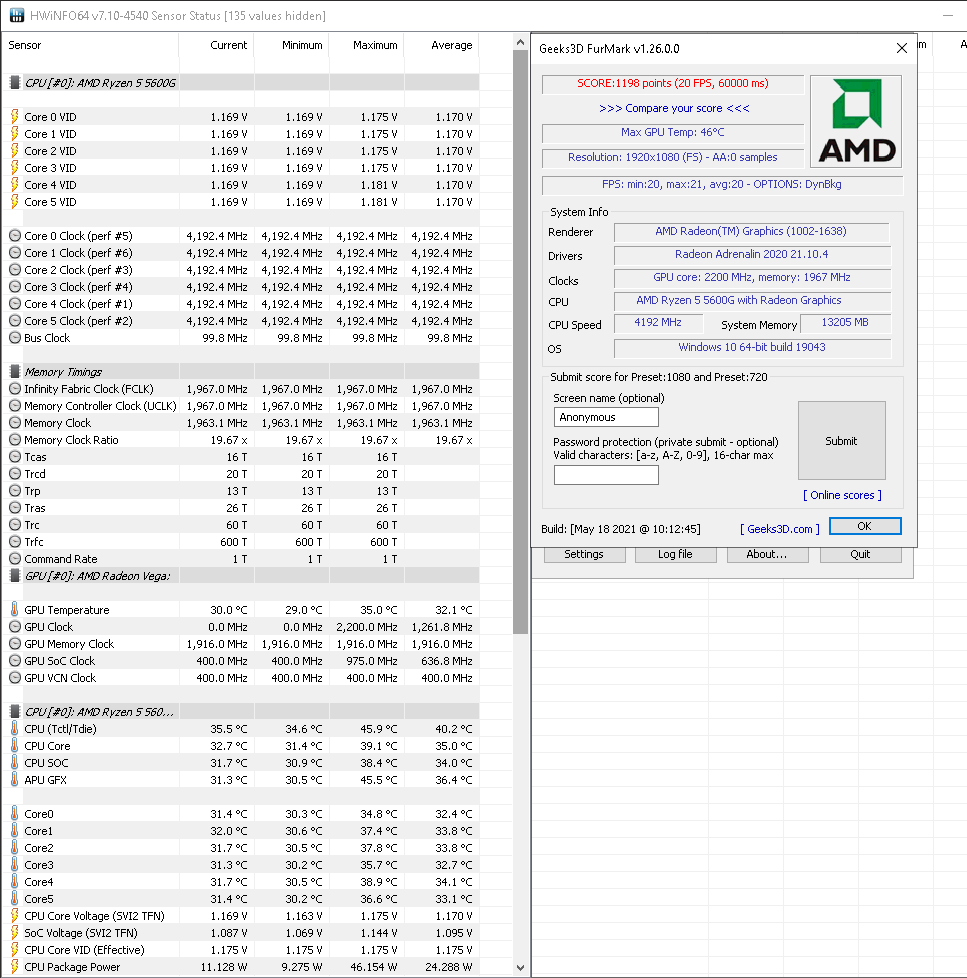Screen dimensions: 967x978
Task: Click the clock icon beside Trfc row
Action: 15,541
